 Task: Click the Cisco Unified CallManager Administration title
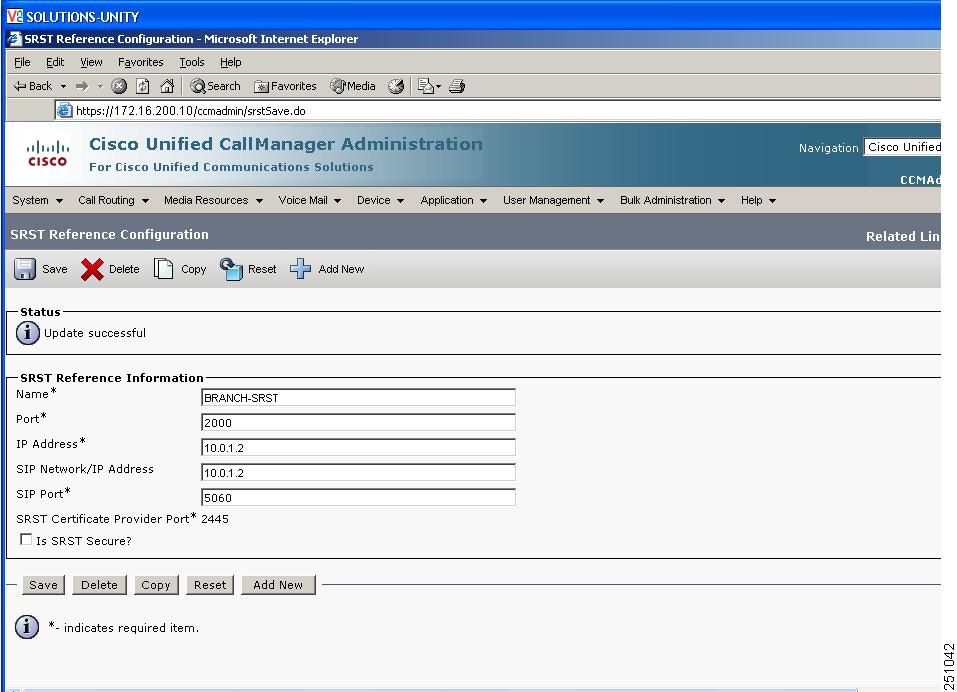[286, 144]
